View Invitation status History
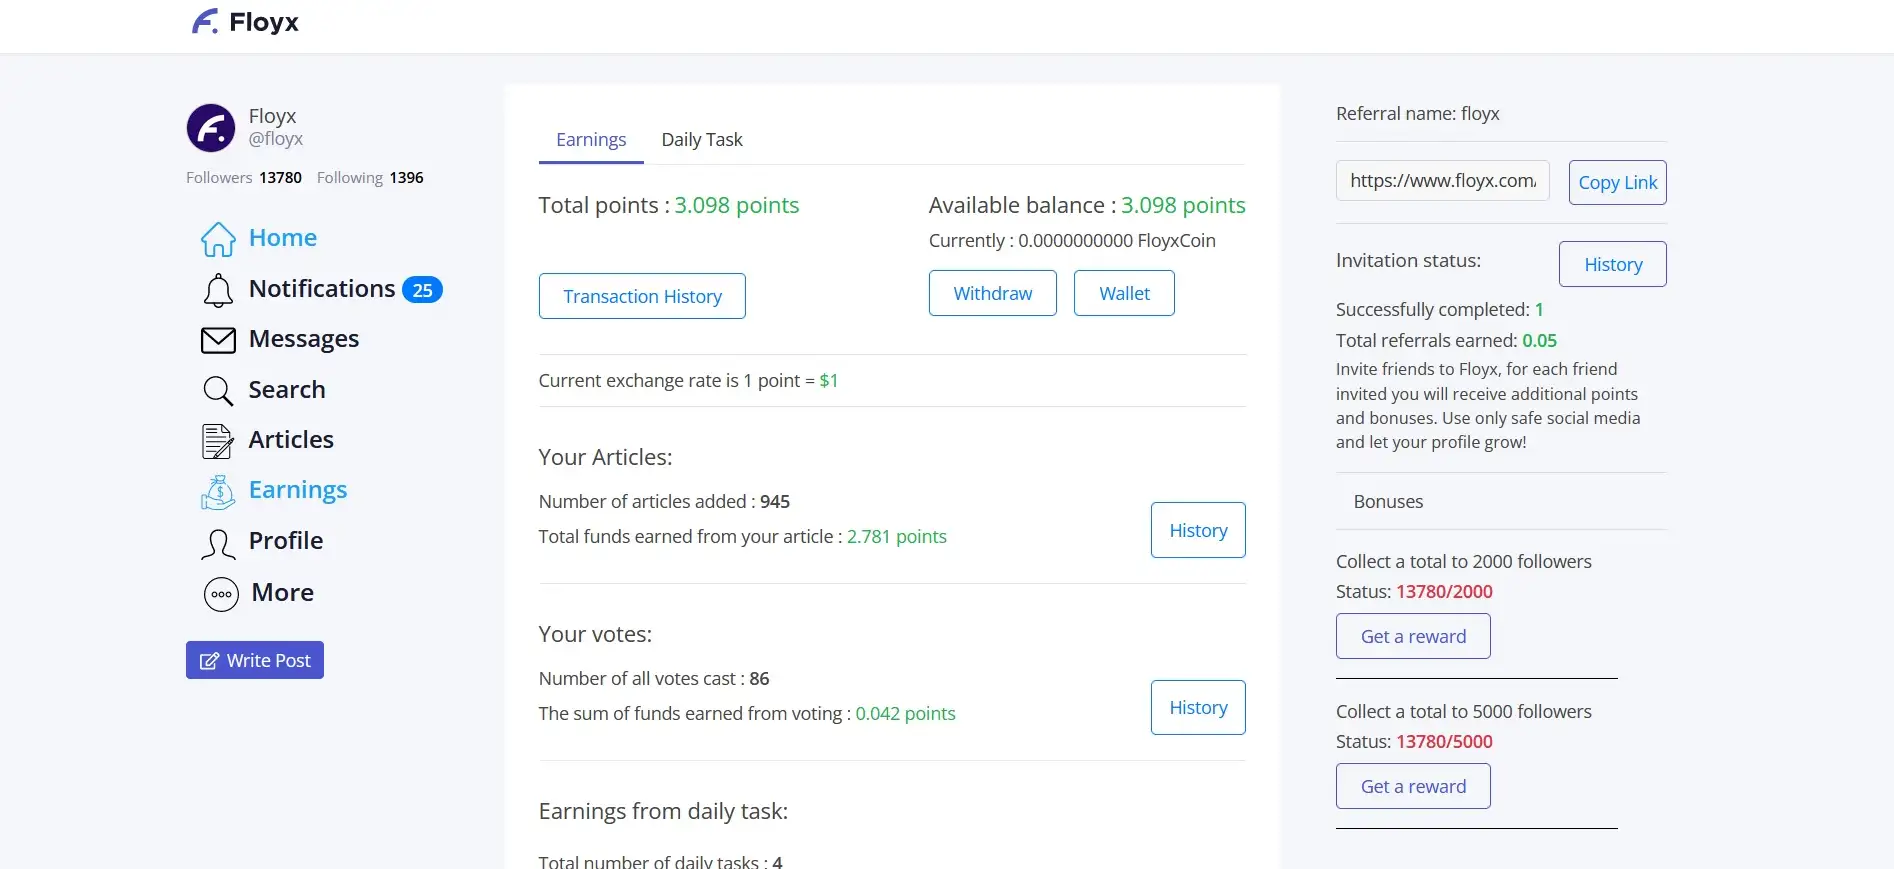Viewport: 1894px width, 869px height. pos(1612,264)
